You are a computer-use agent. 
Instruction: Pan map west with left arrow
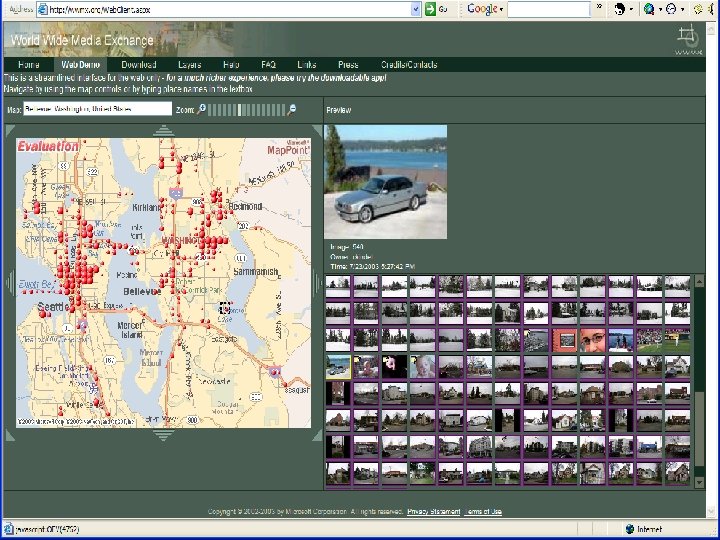coord(10,283)
